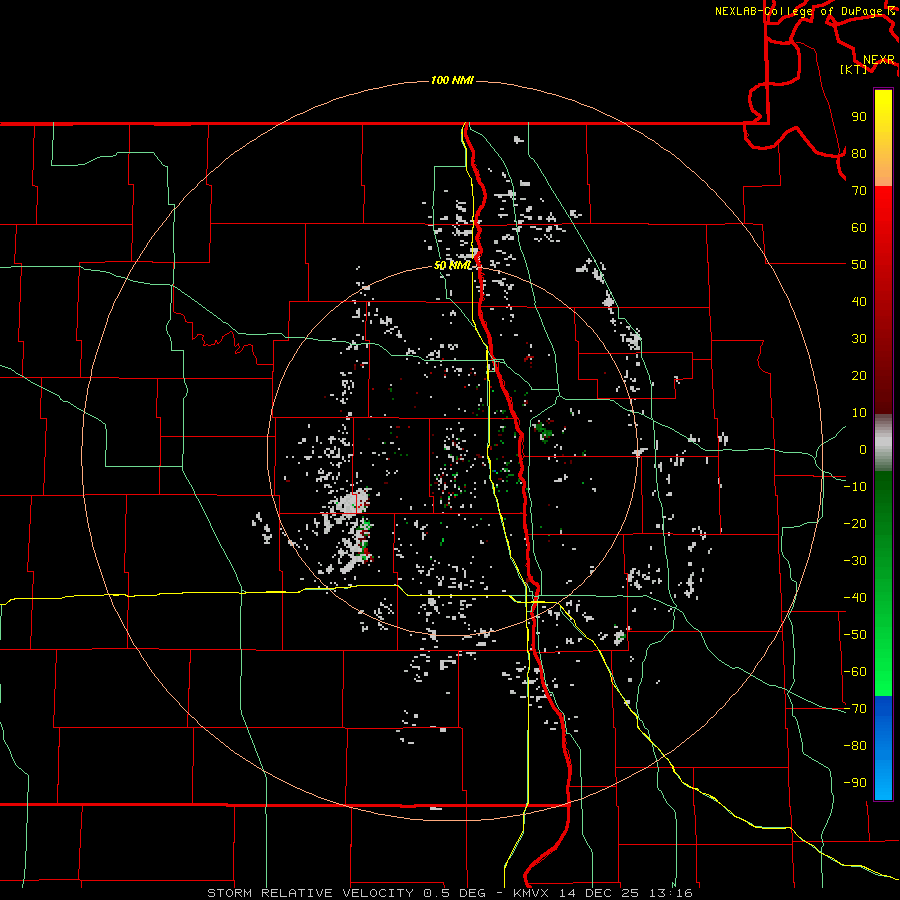Click the -30 value on velocity scale
Image resolution: width=900 pixels, height=900 pixels.
point(855,561)
